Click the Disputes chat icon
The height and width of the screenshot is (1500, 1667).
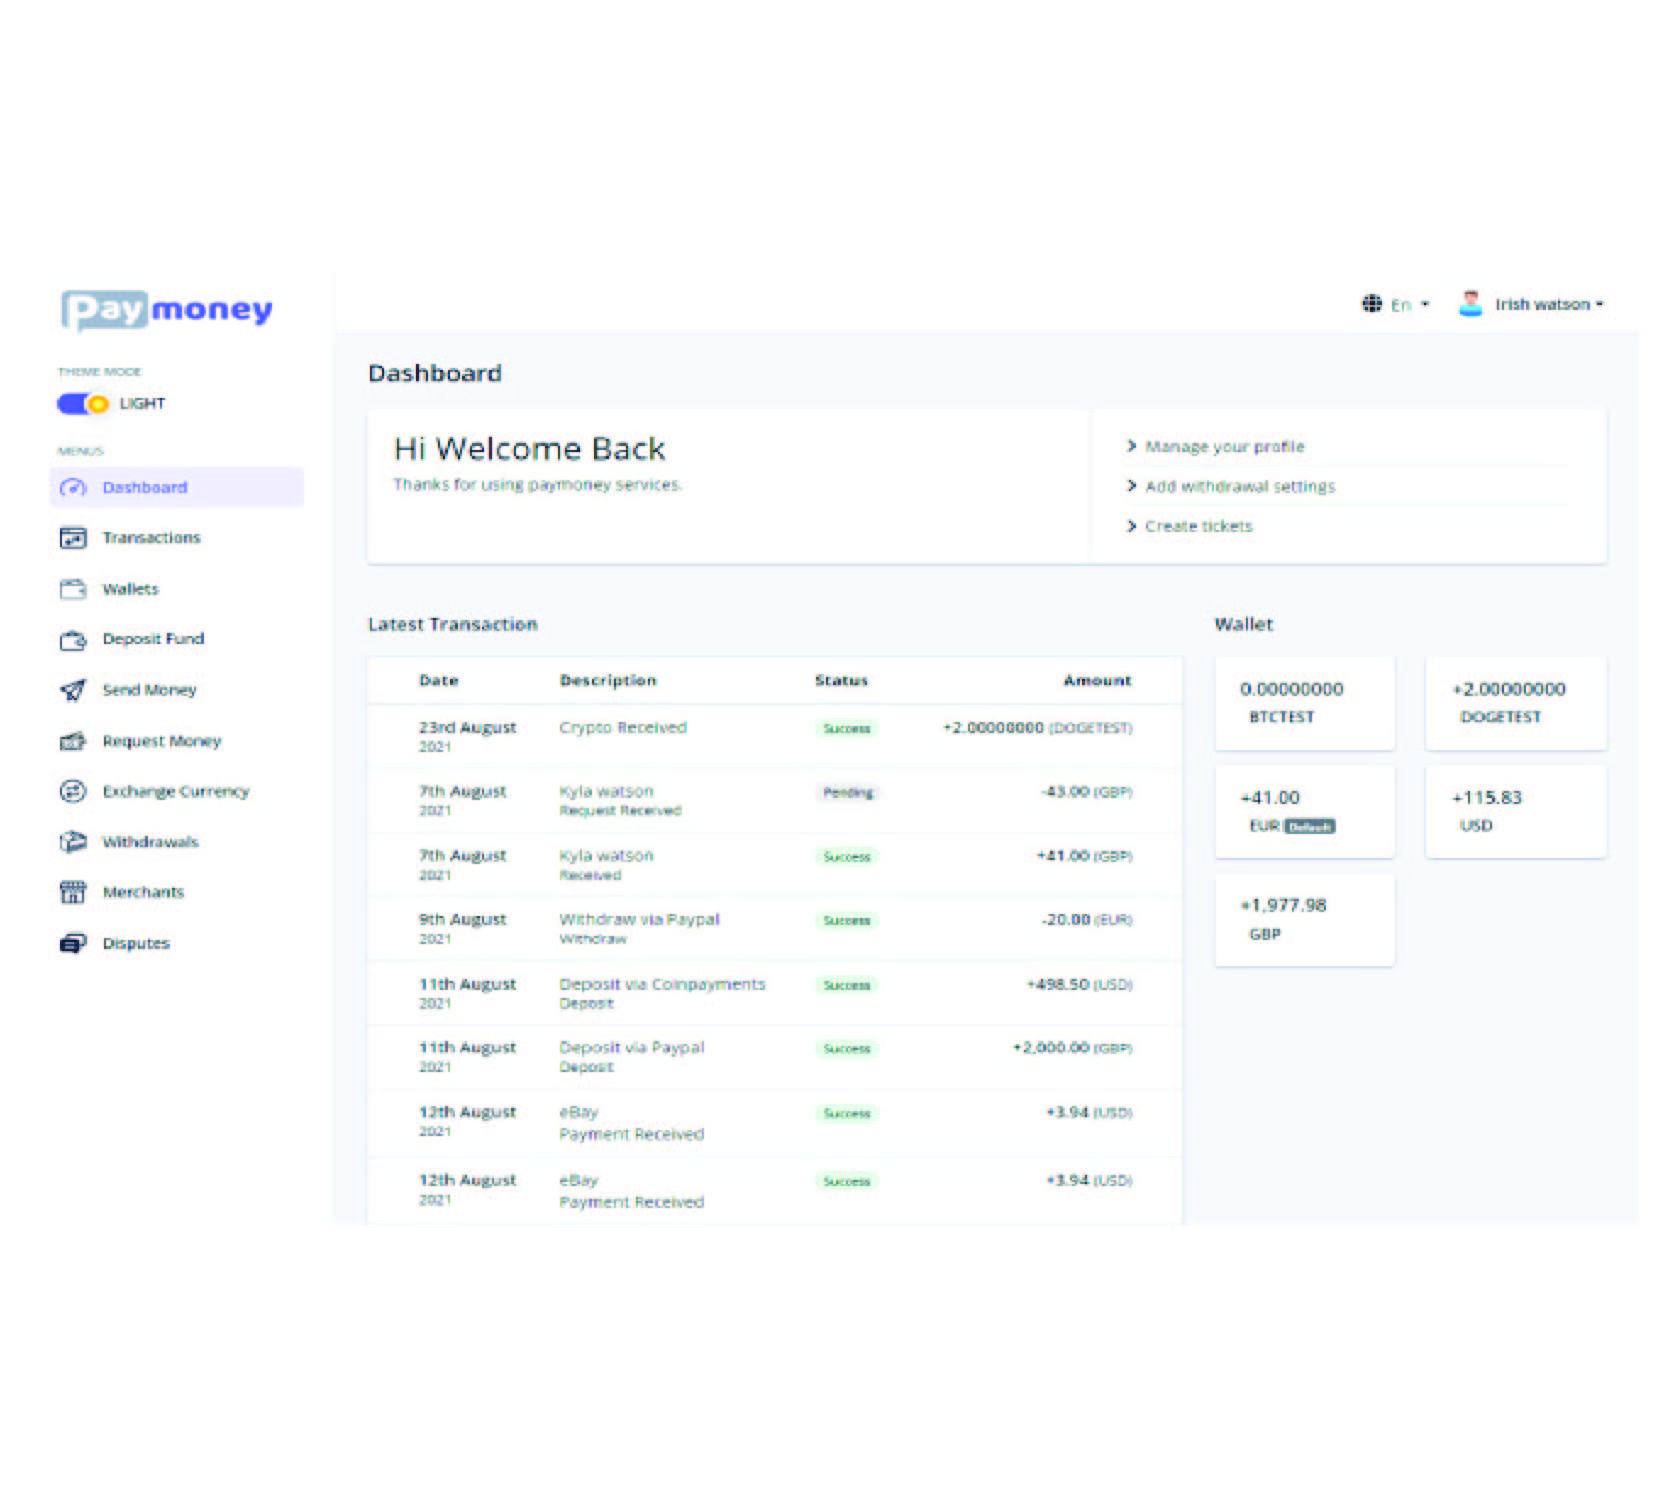(x=73, y=944)
